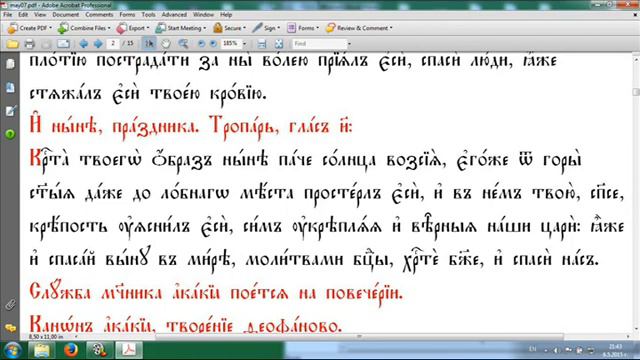Choose the Hand tool
Screen dimensions: 640x360
[166, 44]
